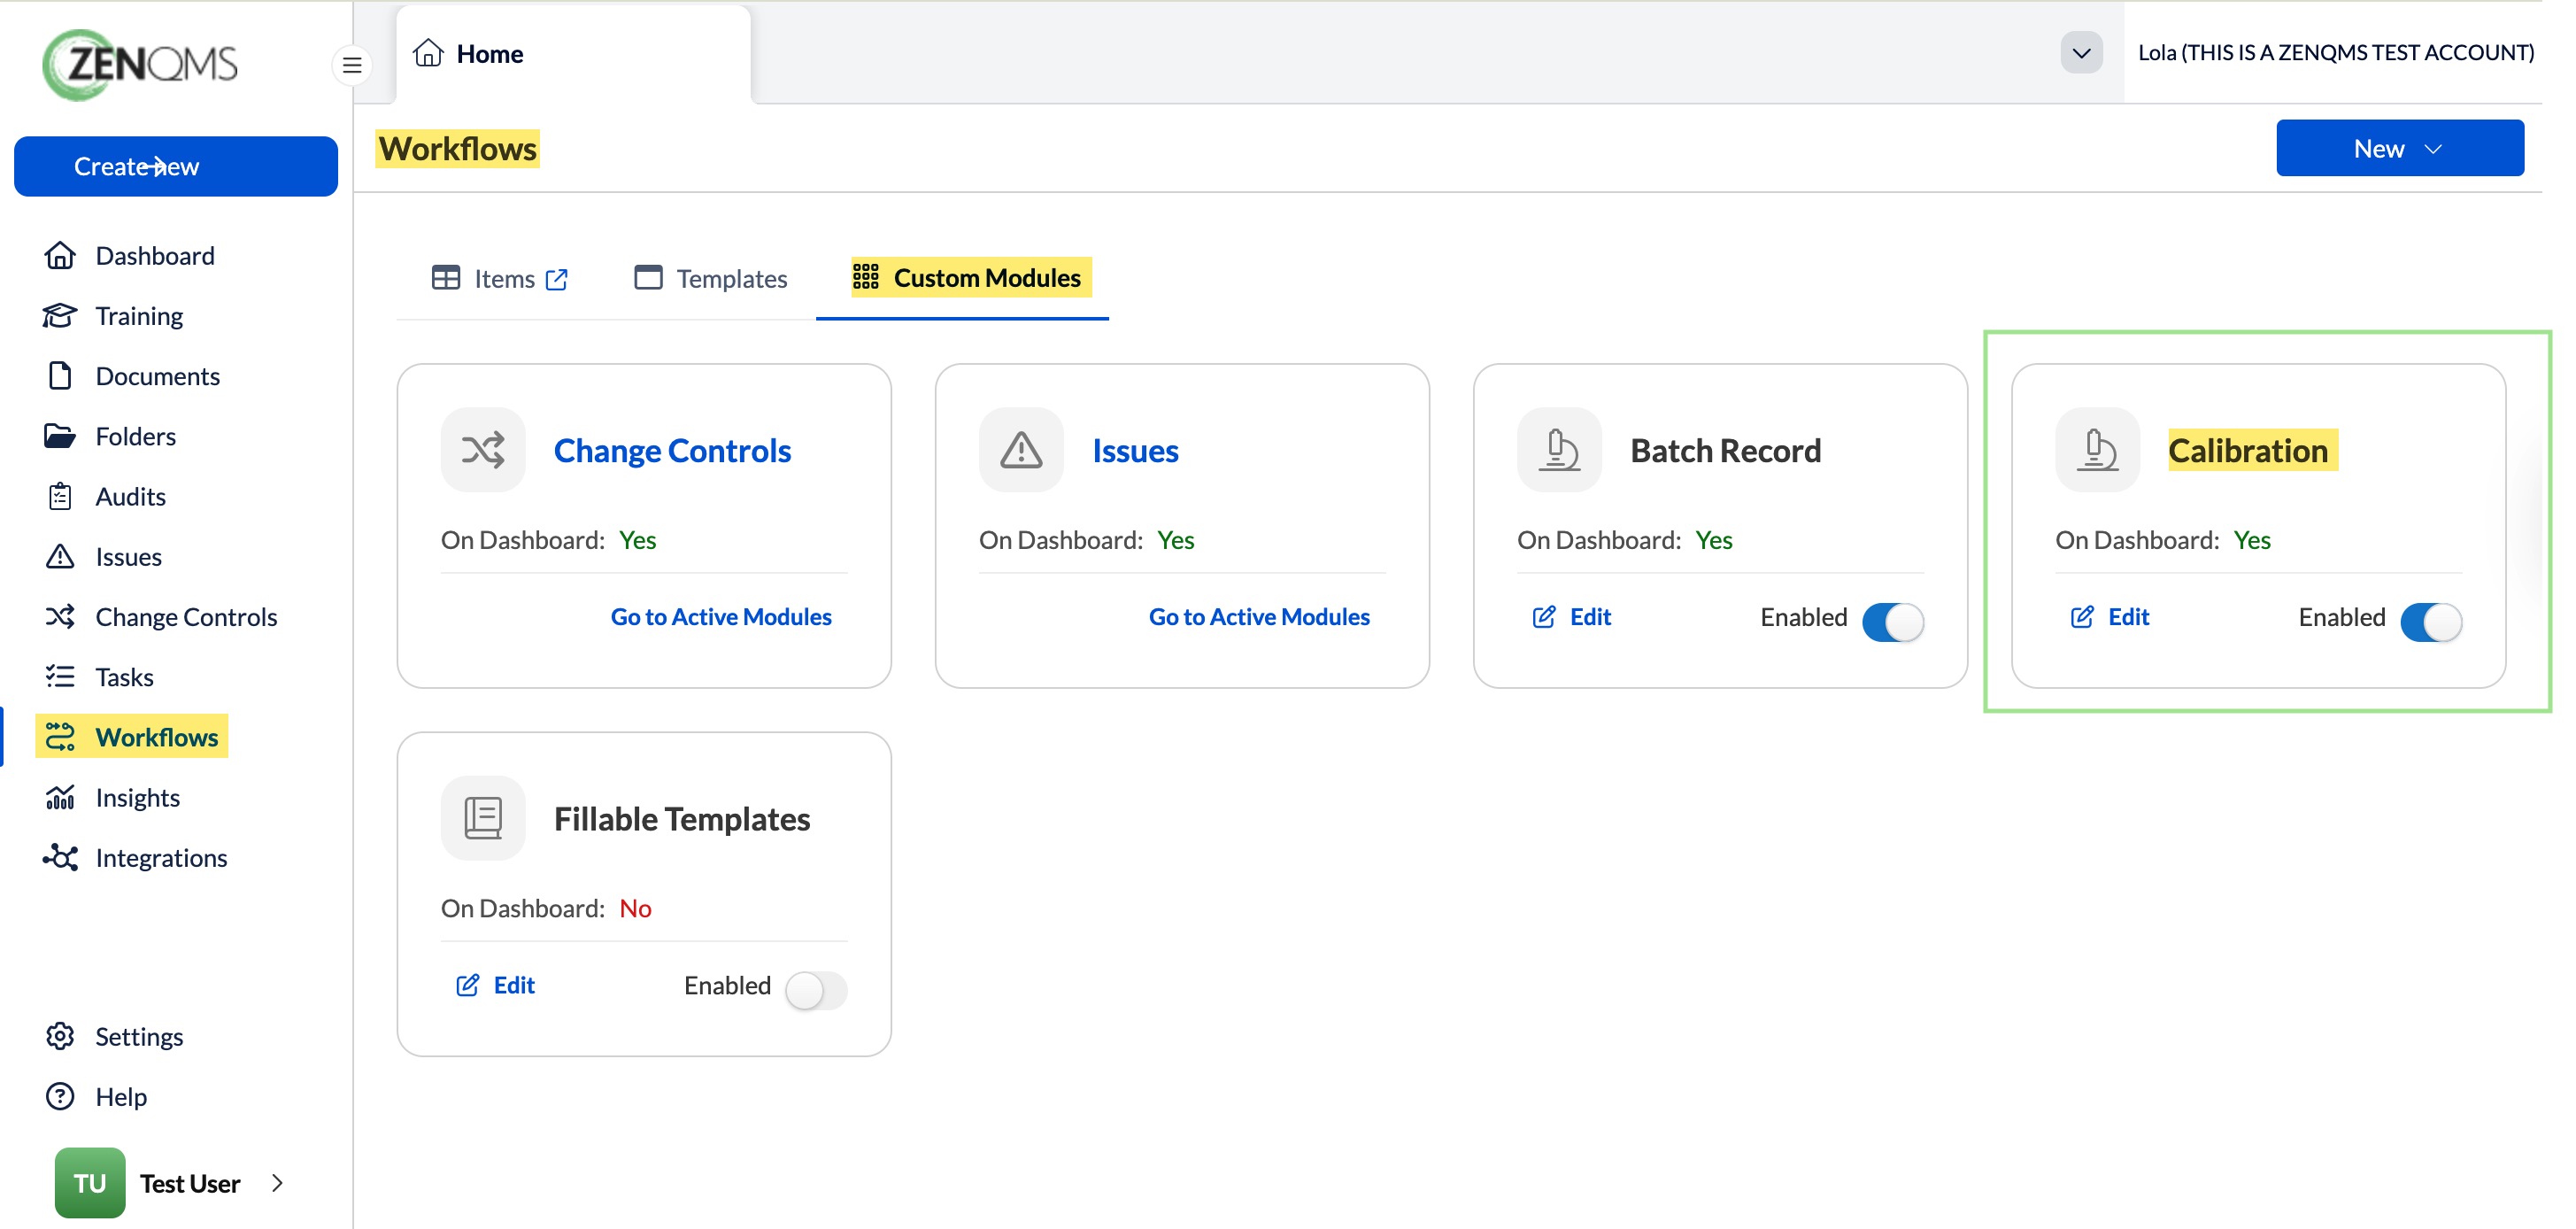Screen dimensions: 2576x1229
Task: Switch to the Templates tab
Action: pyautogui.click(x=711, y=278)
